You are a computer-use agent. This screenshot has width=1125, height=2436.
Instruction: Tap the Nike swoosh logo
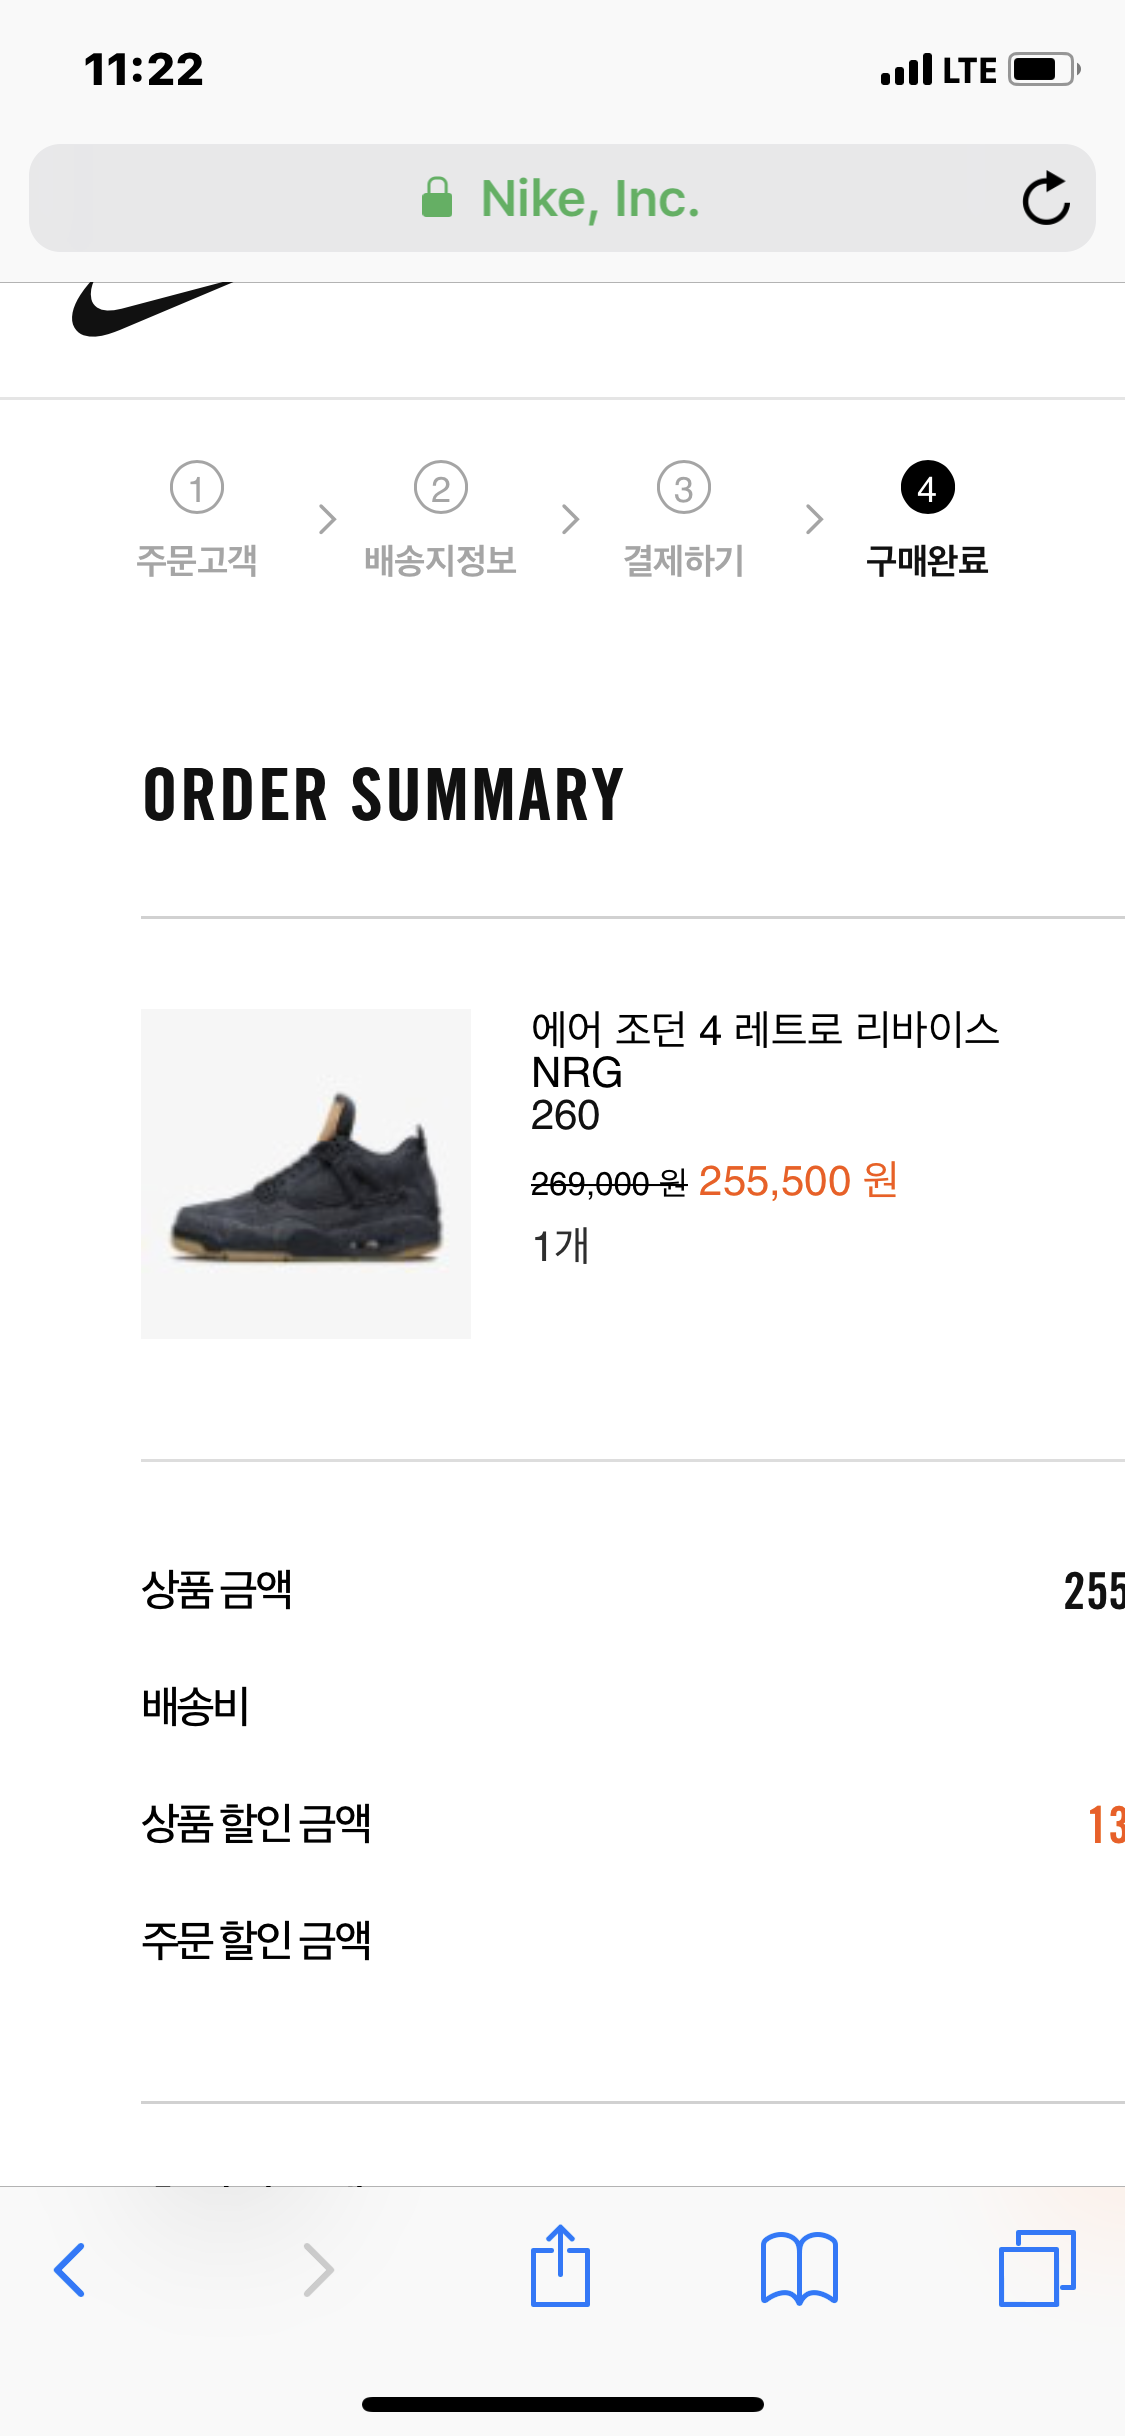click(150, 310)
